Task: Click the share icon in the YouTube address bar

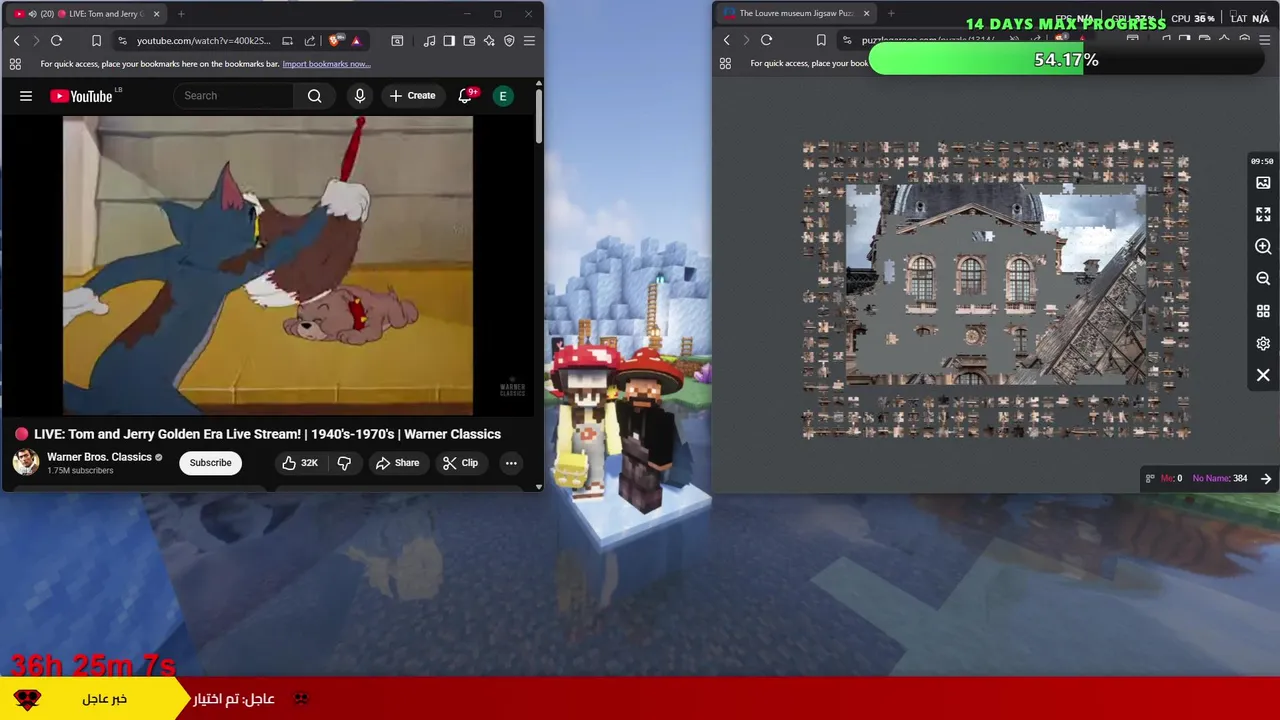Action: tap(309, 40)
